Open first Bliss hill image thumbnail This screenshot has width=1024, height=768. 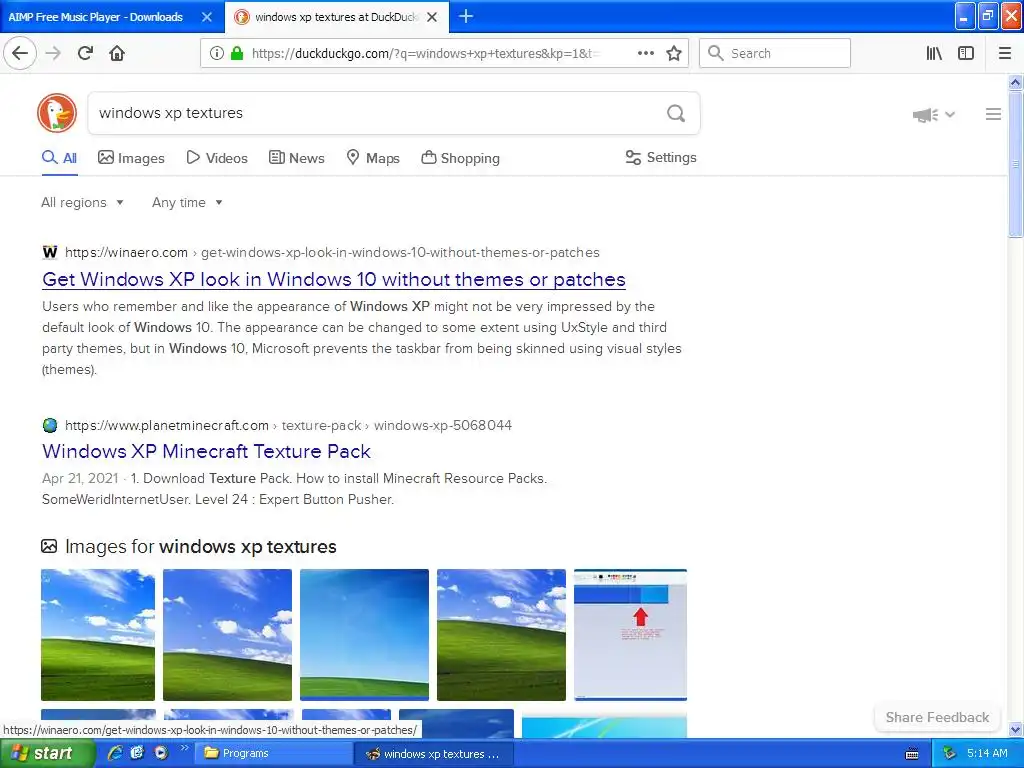pos(98,635)
